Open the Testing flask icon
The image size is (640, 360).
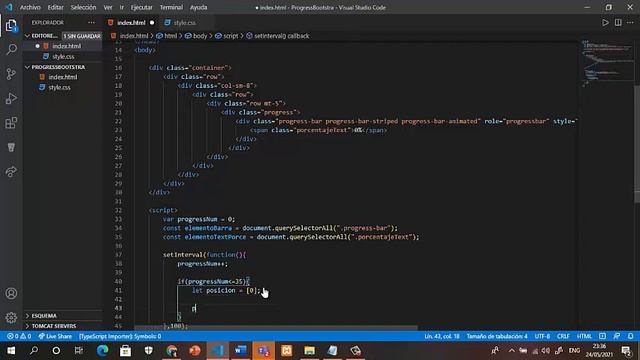click(11, 147)
